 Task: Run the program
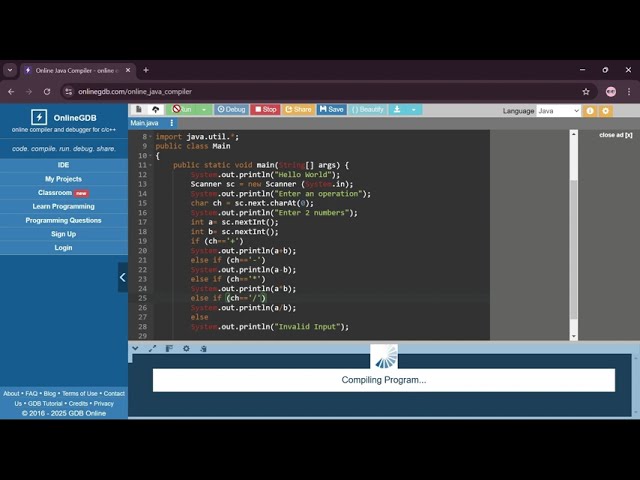pyautogui.click(x=182, y=109)
